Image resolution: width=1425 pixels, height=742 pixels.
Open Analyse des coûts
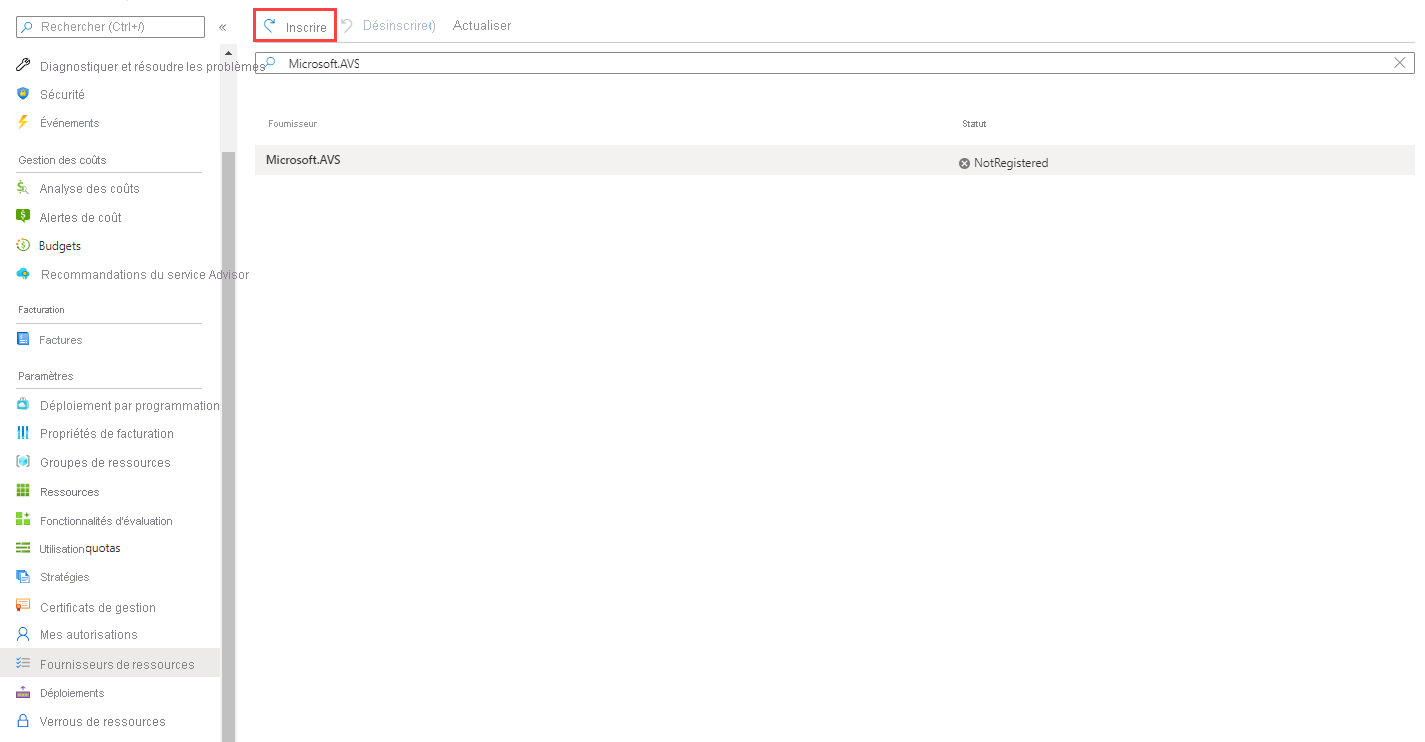90,189
